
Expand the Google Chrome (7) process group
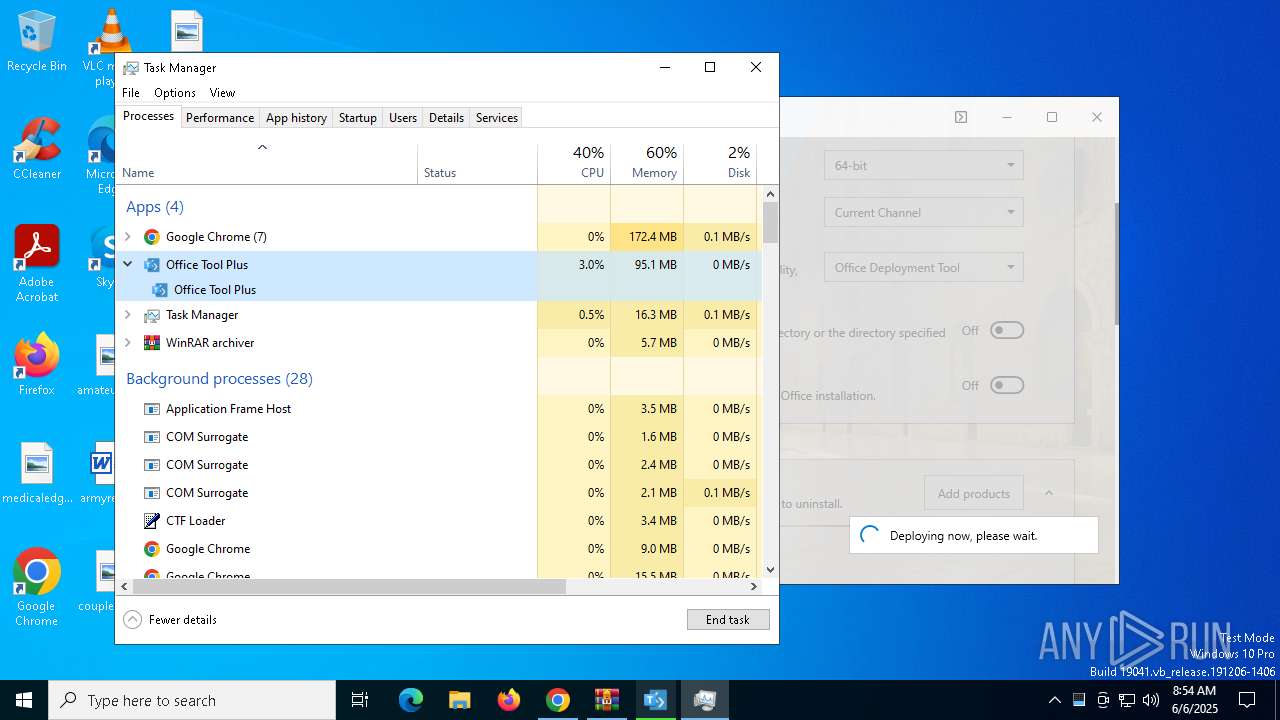[x=127, y=237]
